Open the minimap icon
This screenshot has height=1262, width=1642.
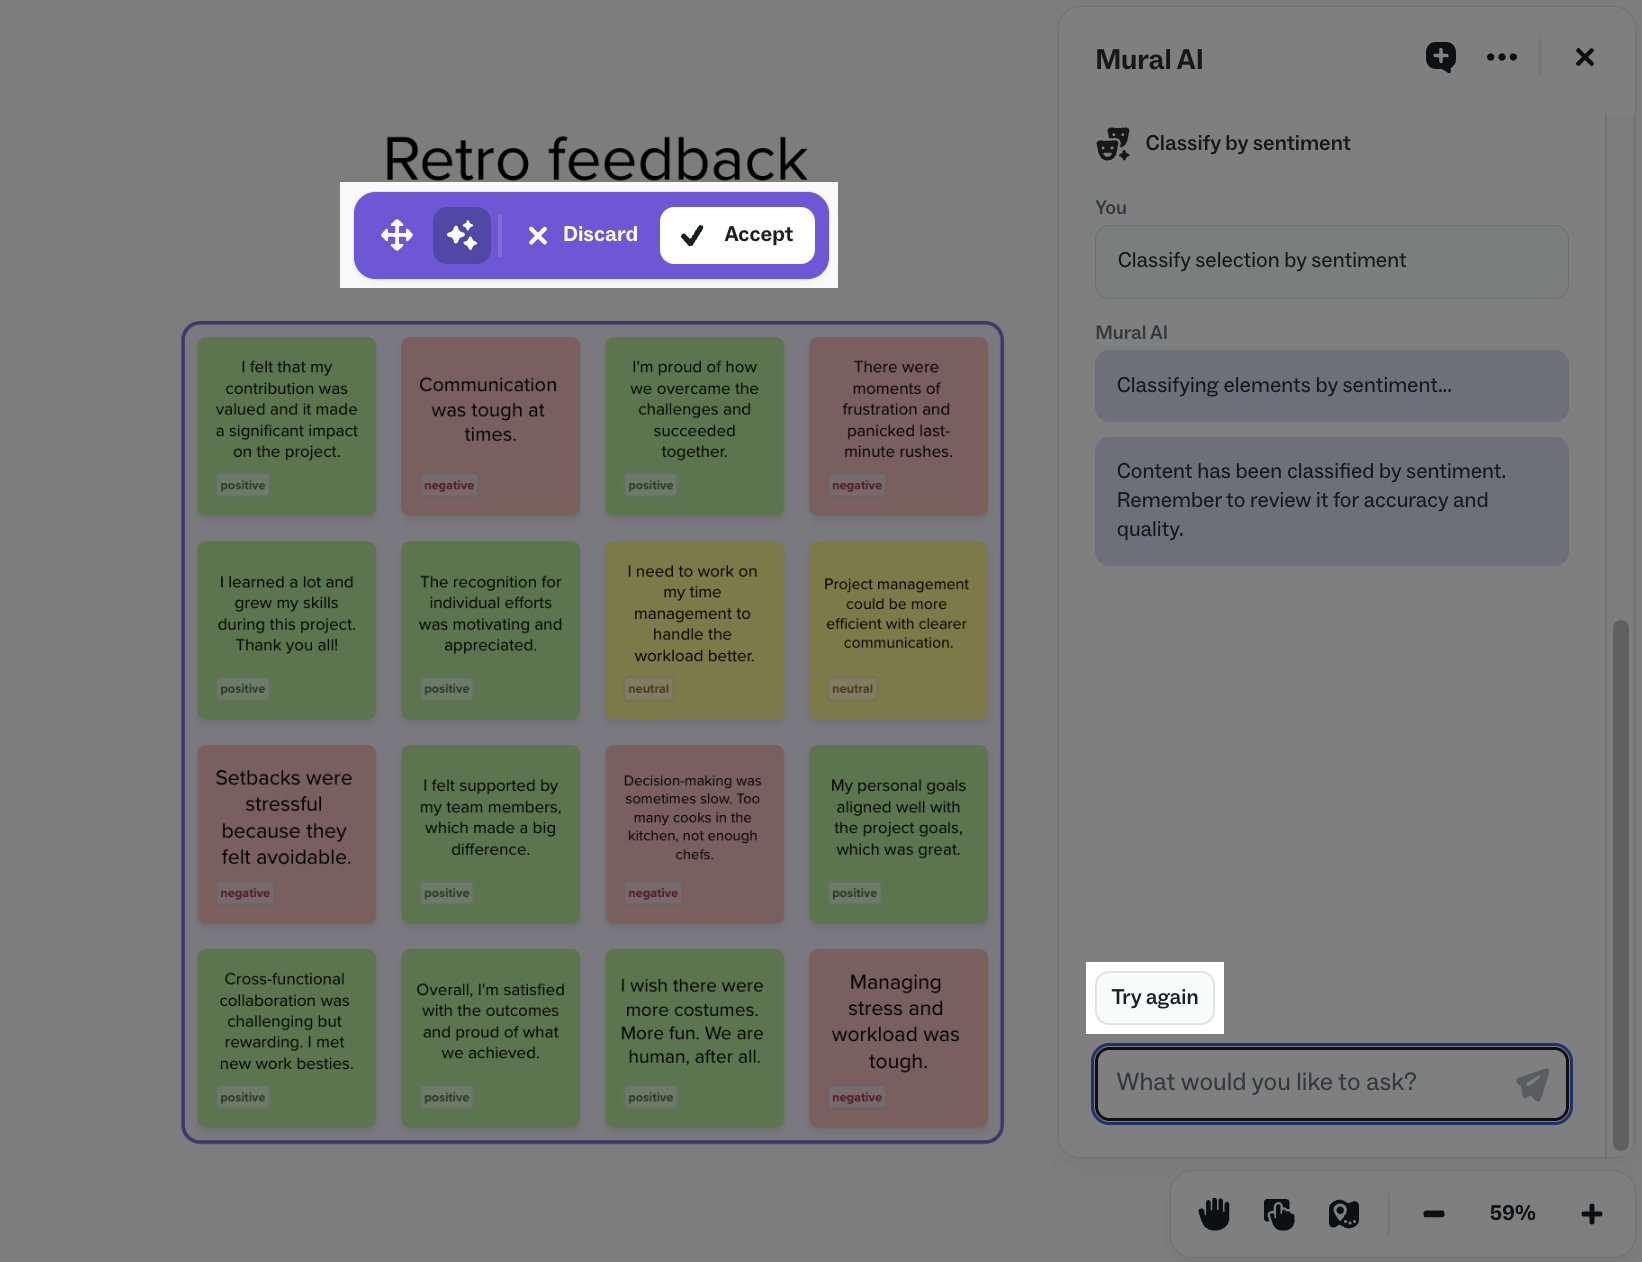[x=1344, y=1214]
